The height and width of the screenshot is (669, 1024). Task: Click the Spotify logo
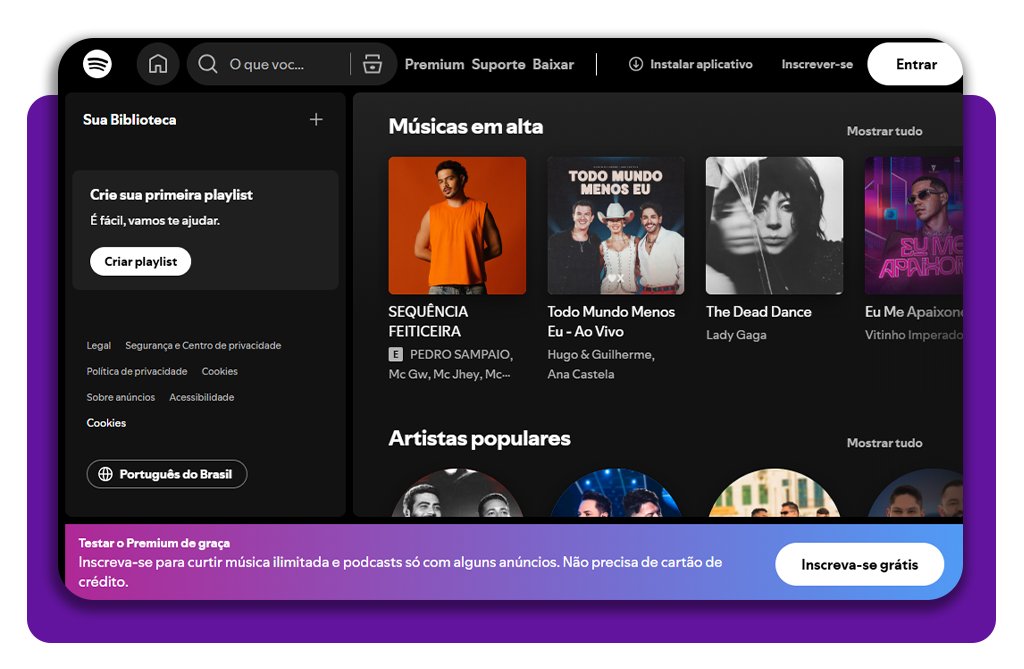pos(97,64)
